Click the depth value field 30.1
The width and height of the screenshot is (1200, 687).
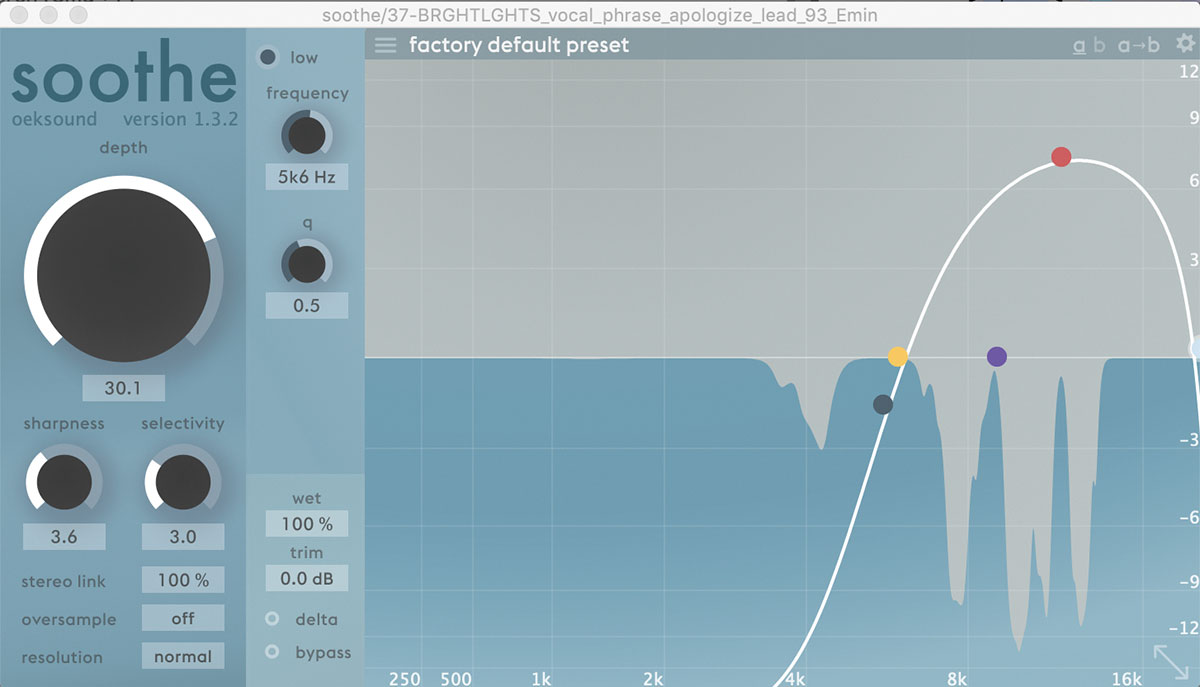point(124,388)
